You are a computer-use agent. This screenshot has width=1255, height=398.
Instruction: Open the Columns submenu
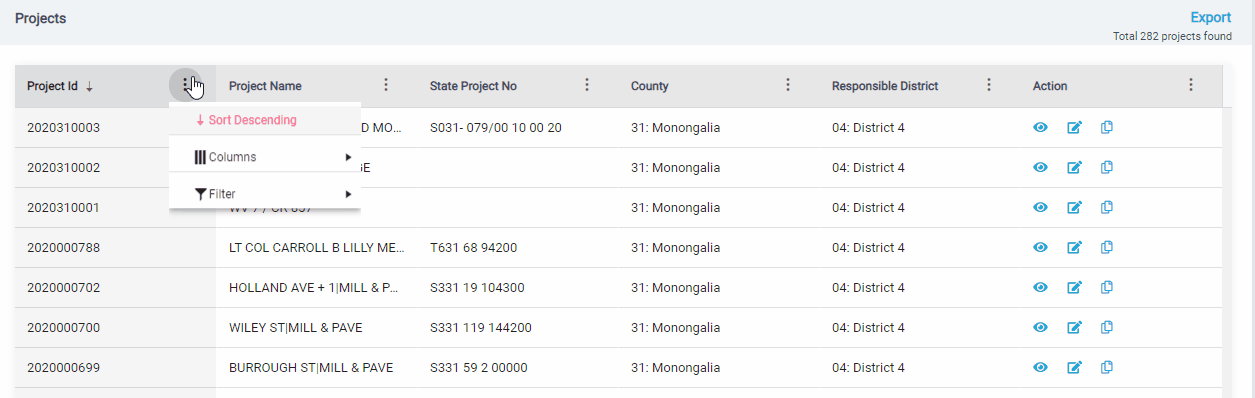click(x=265, y=157)
